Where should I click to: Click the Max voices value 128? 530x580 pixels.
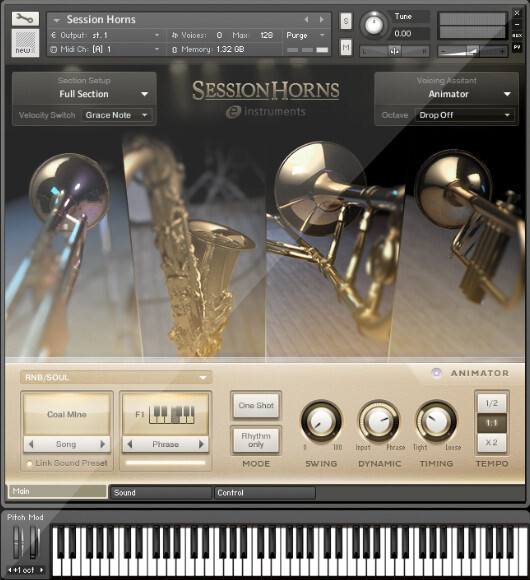pos(266,35)
